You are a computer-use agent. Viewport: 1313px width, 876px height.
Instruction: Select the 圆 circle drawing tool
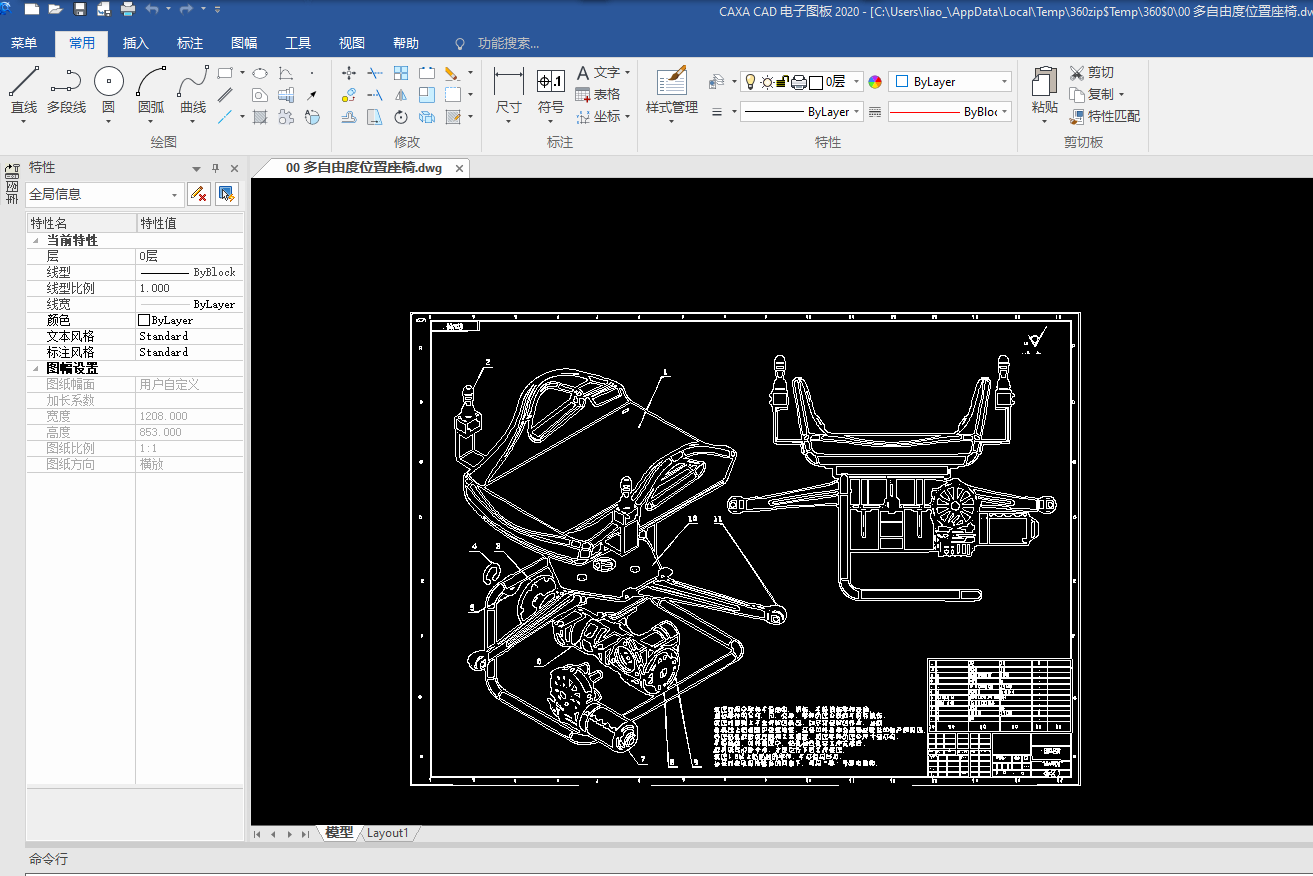(x=108, y=82)
